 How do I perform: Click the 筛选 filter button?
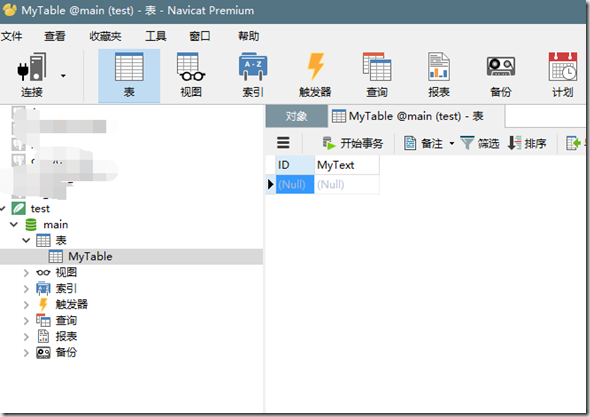pyautogui.click(x=480, y=143)
